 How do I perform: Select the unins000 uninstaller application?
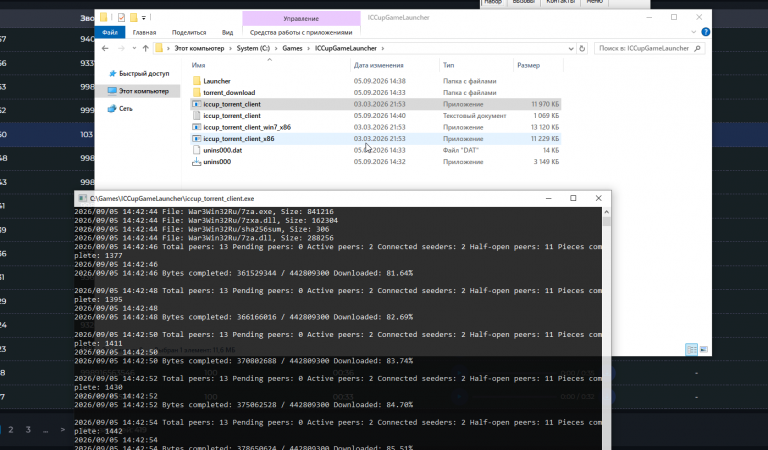pyautogui.click(x=217, y=162)
